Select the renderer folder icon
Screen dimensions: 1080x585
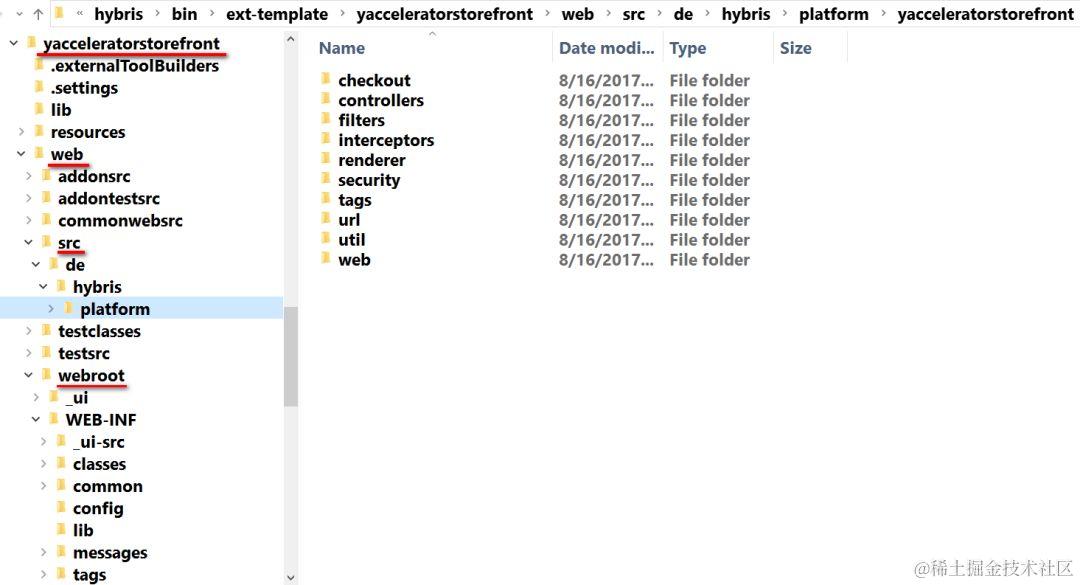tap(326, 159)
